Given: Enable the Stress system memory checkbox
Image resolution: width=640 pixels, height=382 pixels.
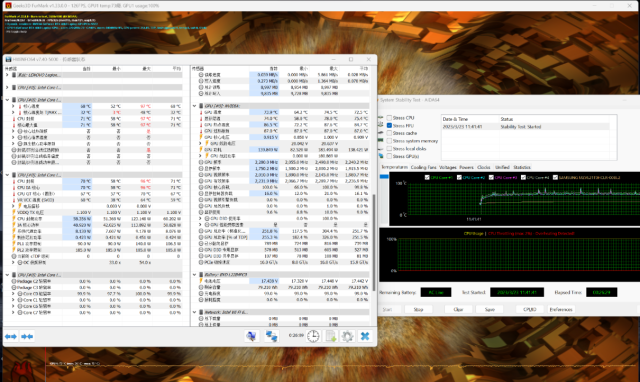Looking at the screenshot, I should point(389,141).
